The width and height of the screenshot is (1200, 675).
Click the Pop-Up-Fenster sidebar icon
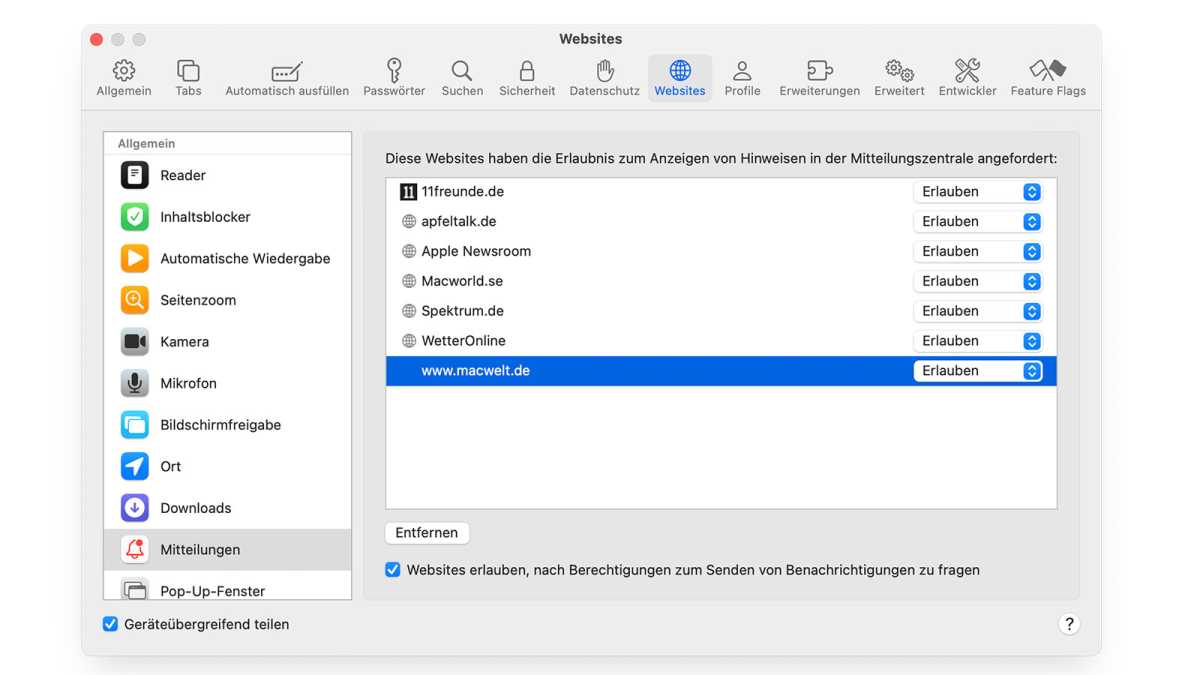tap(135, 589)
